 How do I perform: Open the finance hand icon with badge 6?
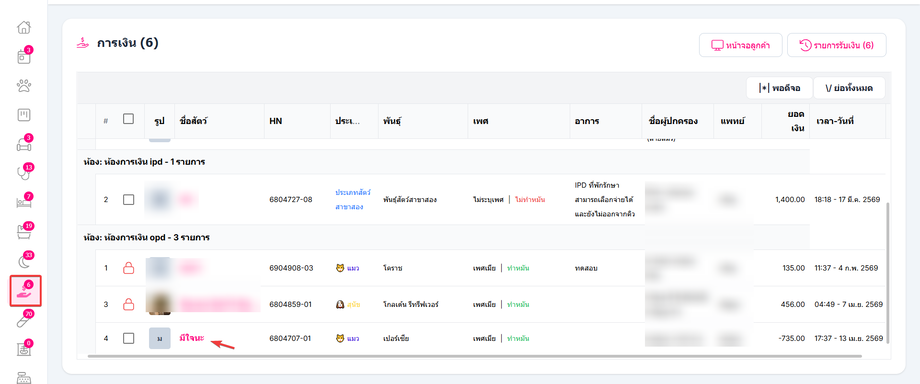pos(25,291)
